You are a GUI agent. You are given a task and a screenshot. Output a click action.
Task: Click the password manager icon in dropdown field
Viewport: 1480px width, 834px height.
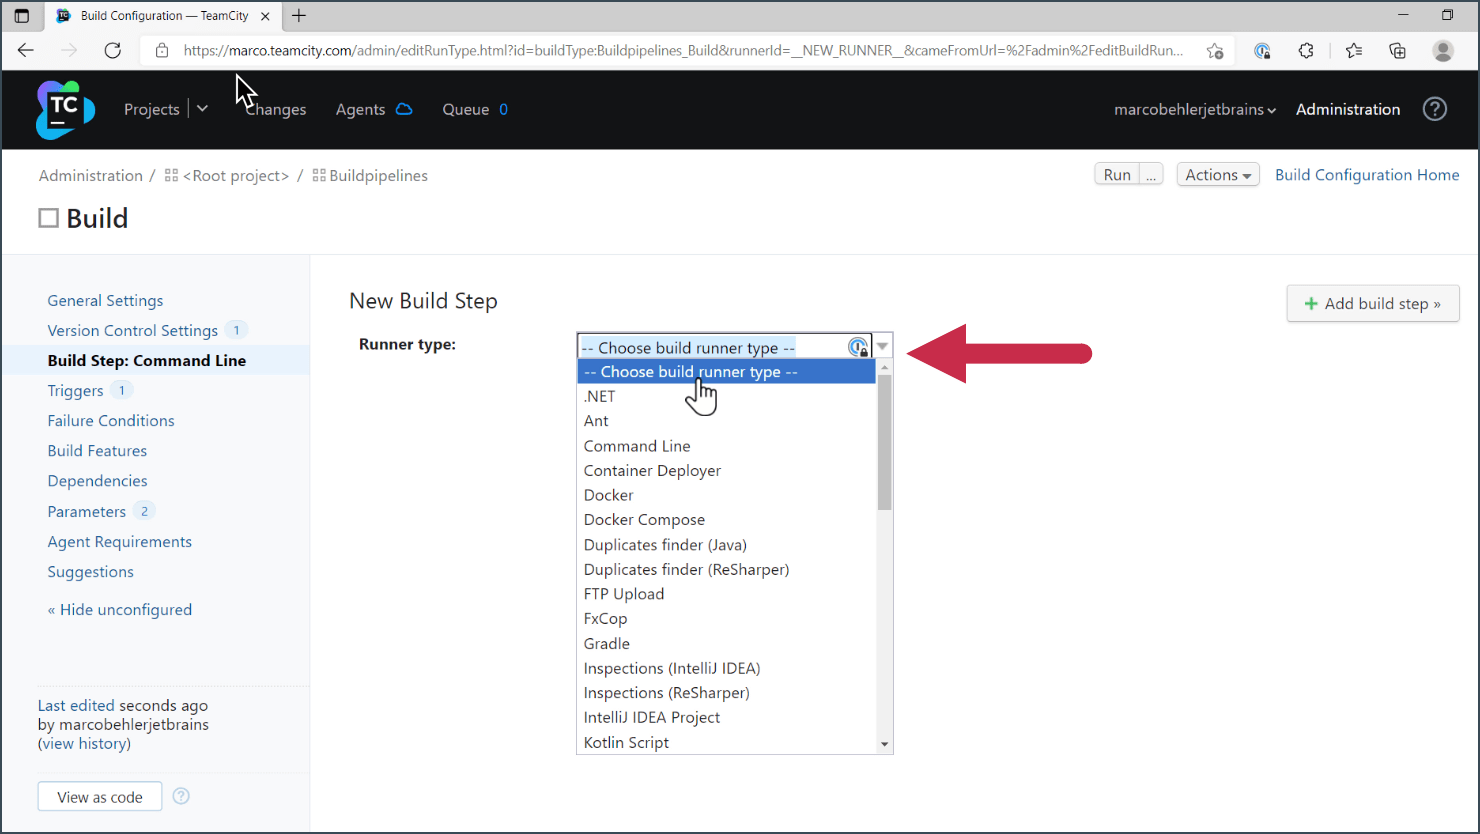(858, 347)
